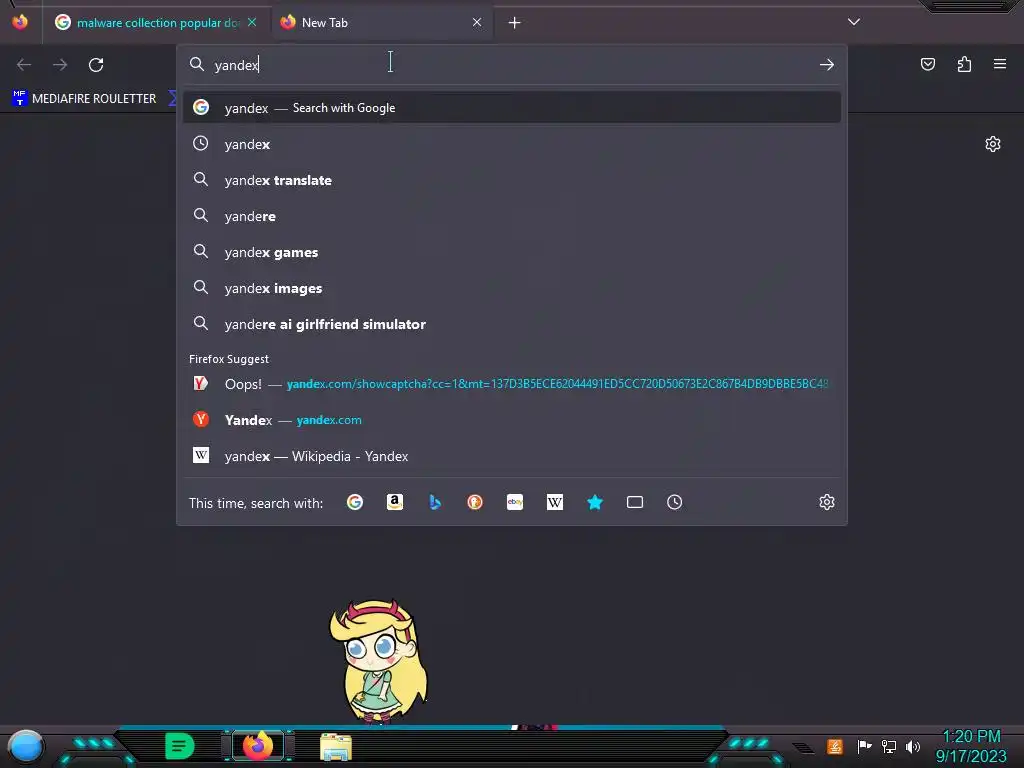Open the MEDIAFIRE ROULETTER bookmark
Image resolution: width=1024 pixels, height=768 pixels.
point(85,99)
